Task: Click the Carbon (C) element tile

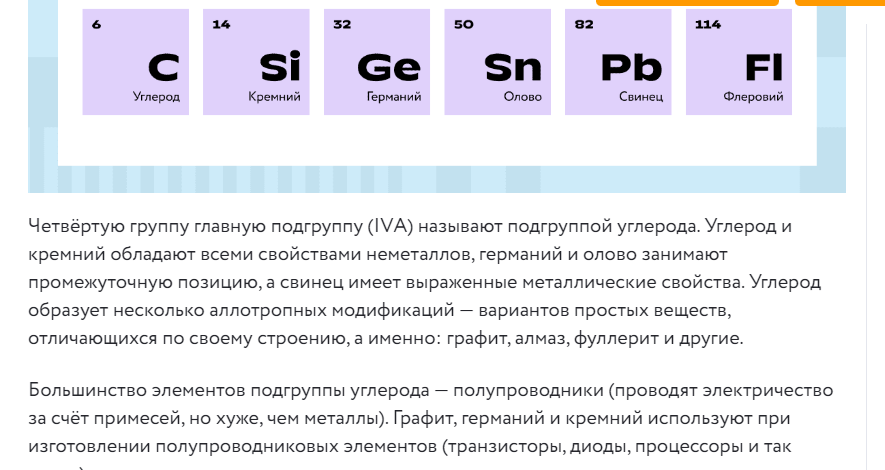Action: [136, 62]
